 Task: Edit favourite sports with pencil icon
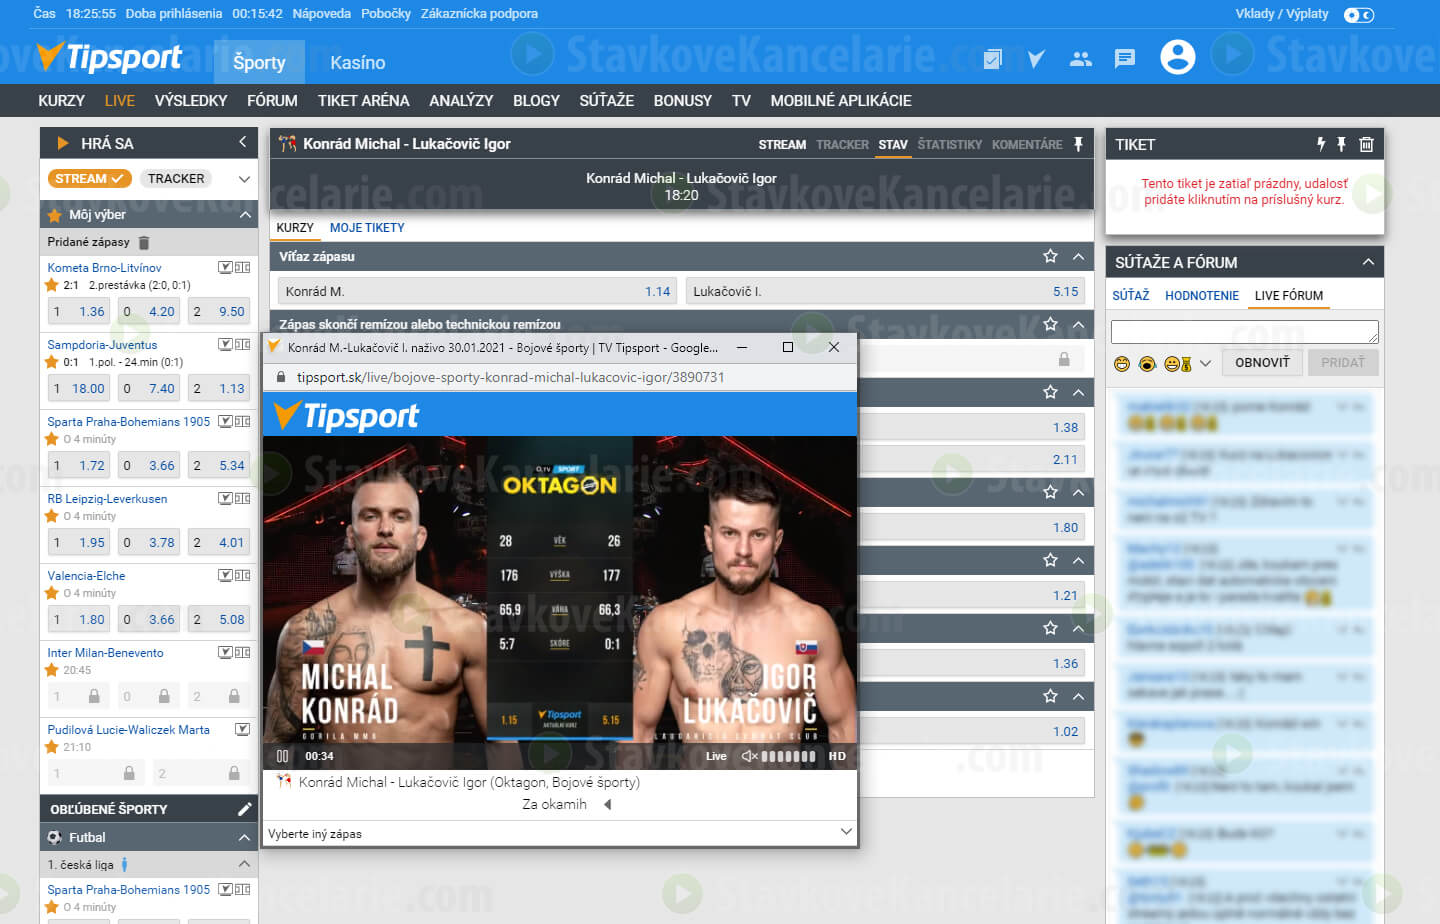pos(244,809)
